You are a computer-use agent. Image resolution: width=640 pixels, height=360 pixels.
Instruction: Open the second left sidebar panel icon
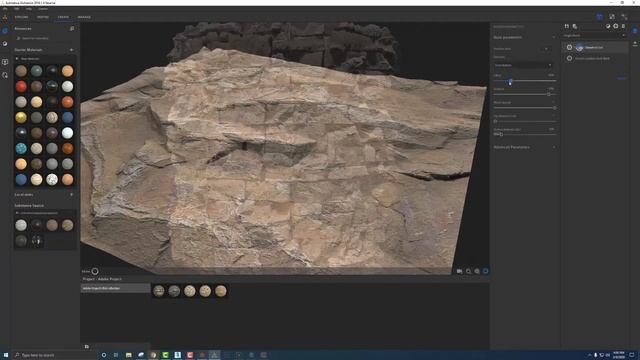(5, 44)
